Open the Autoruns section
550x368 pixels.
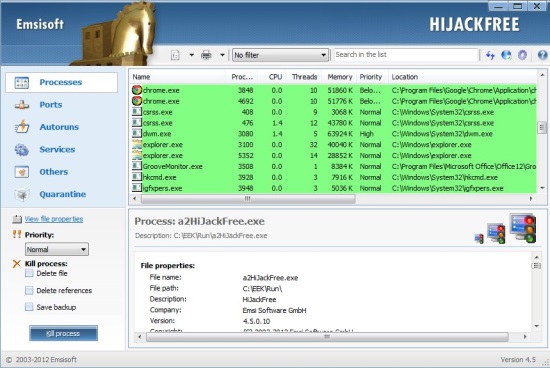(59, 127)
